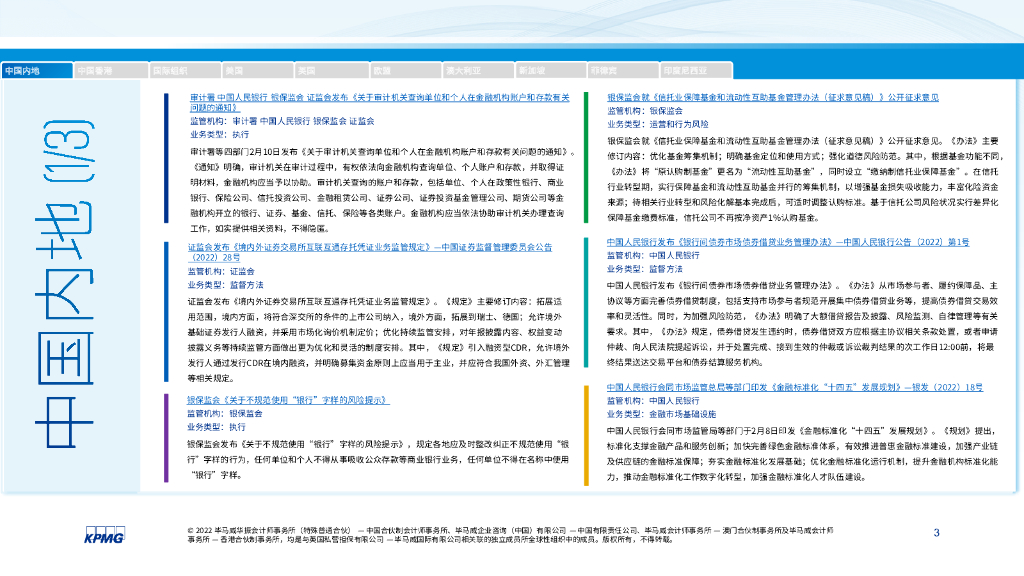Switch to the 英国 tab
The image size is (1024, 576).
coord(330,71)
